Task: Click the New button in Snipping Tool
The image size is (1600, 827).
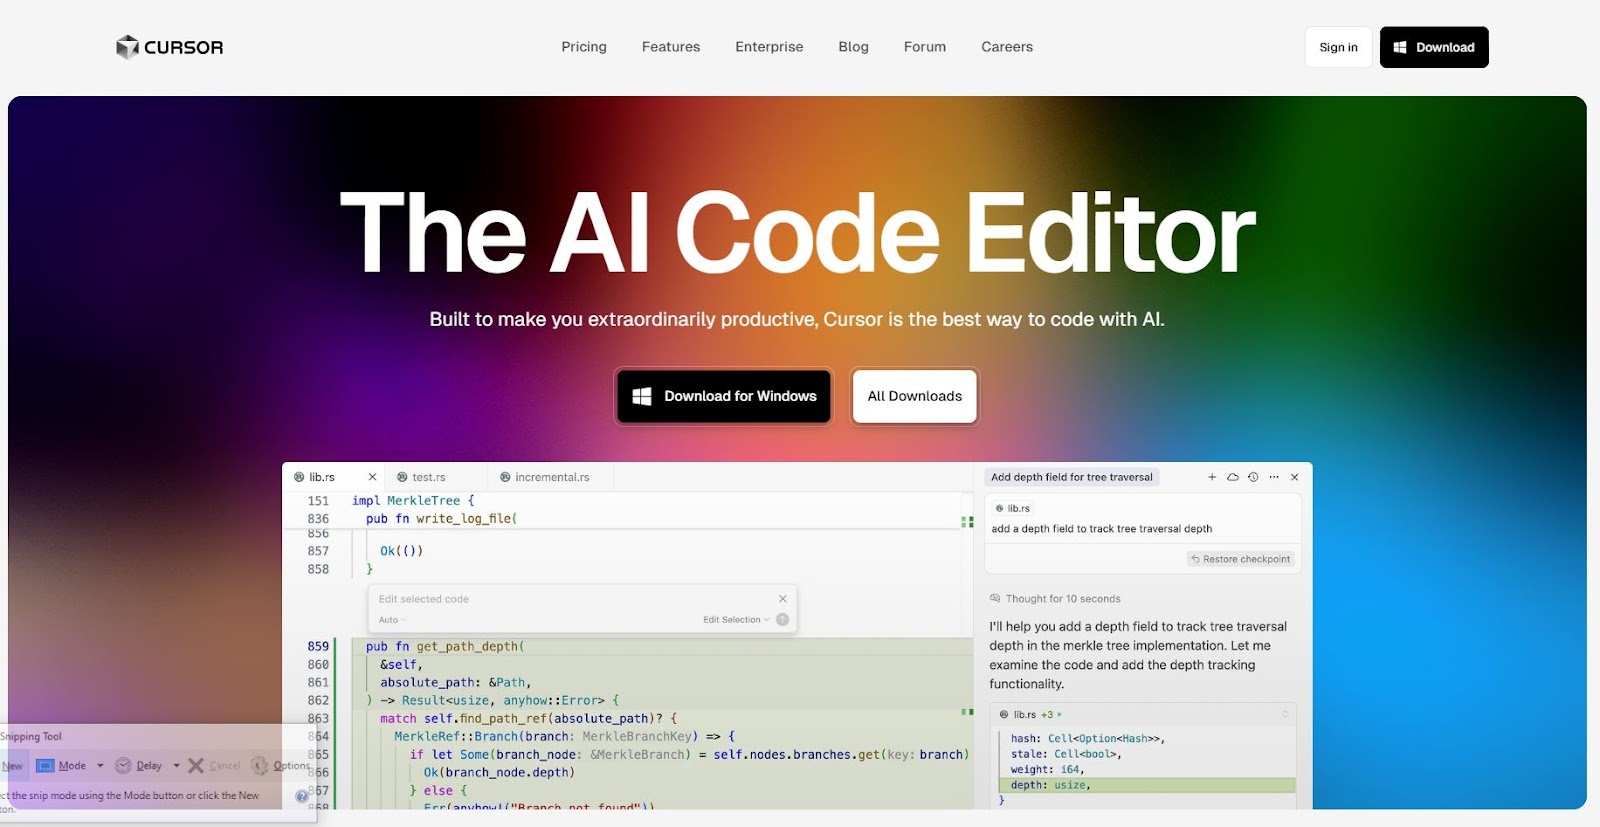Action: pyautogui.click(x=12, y=766)
